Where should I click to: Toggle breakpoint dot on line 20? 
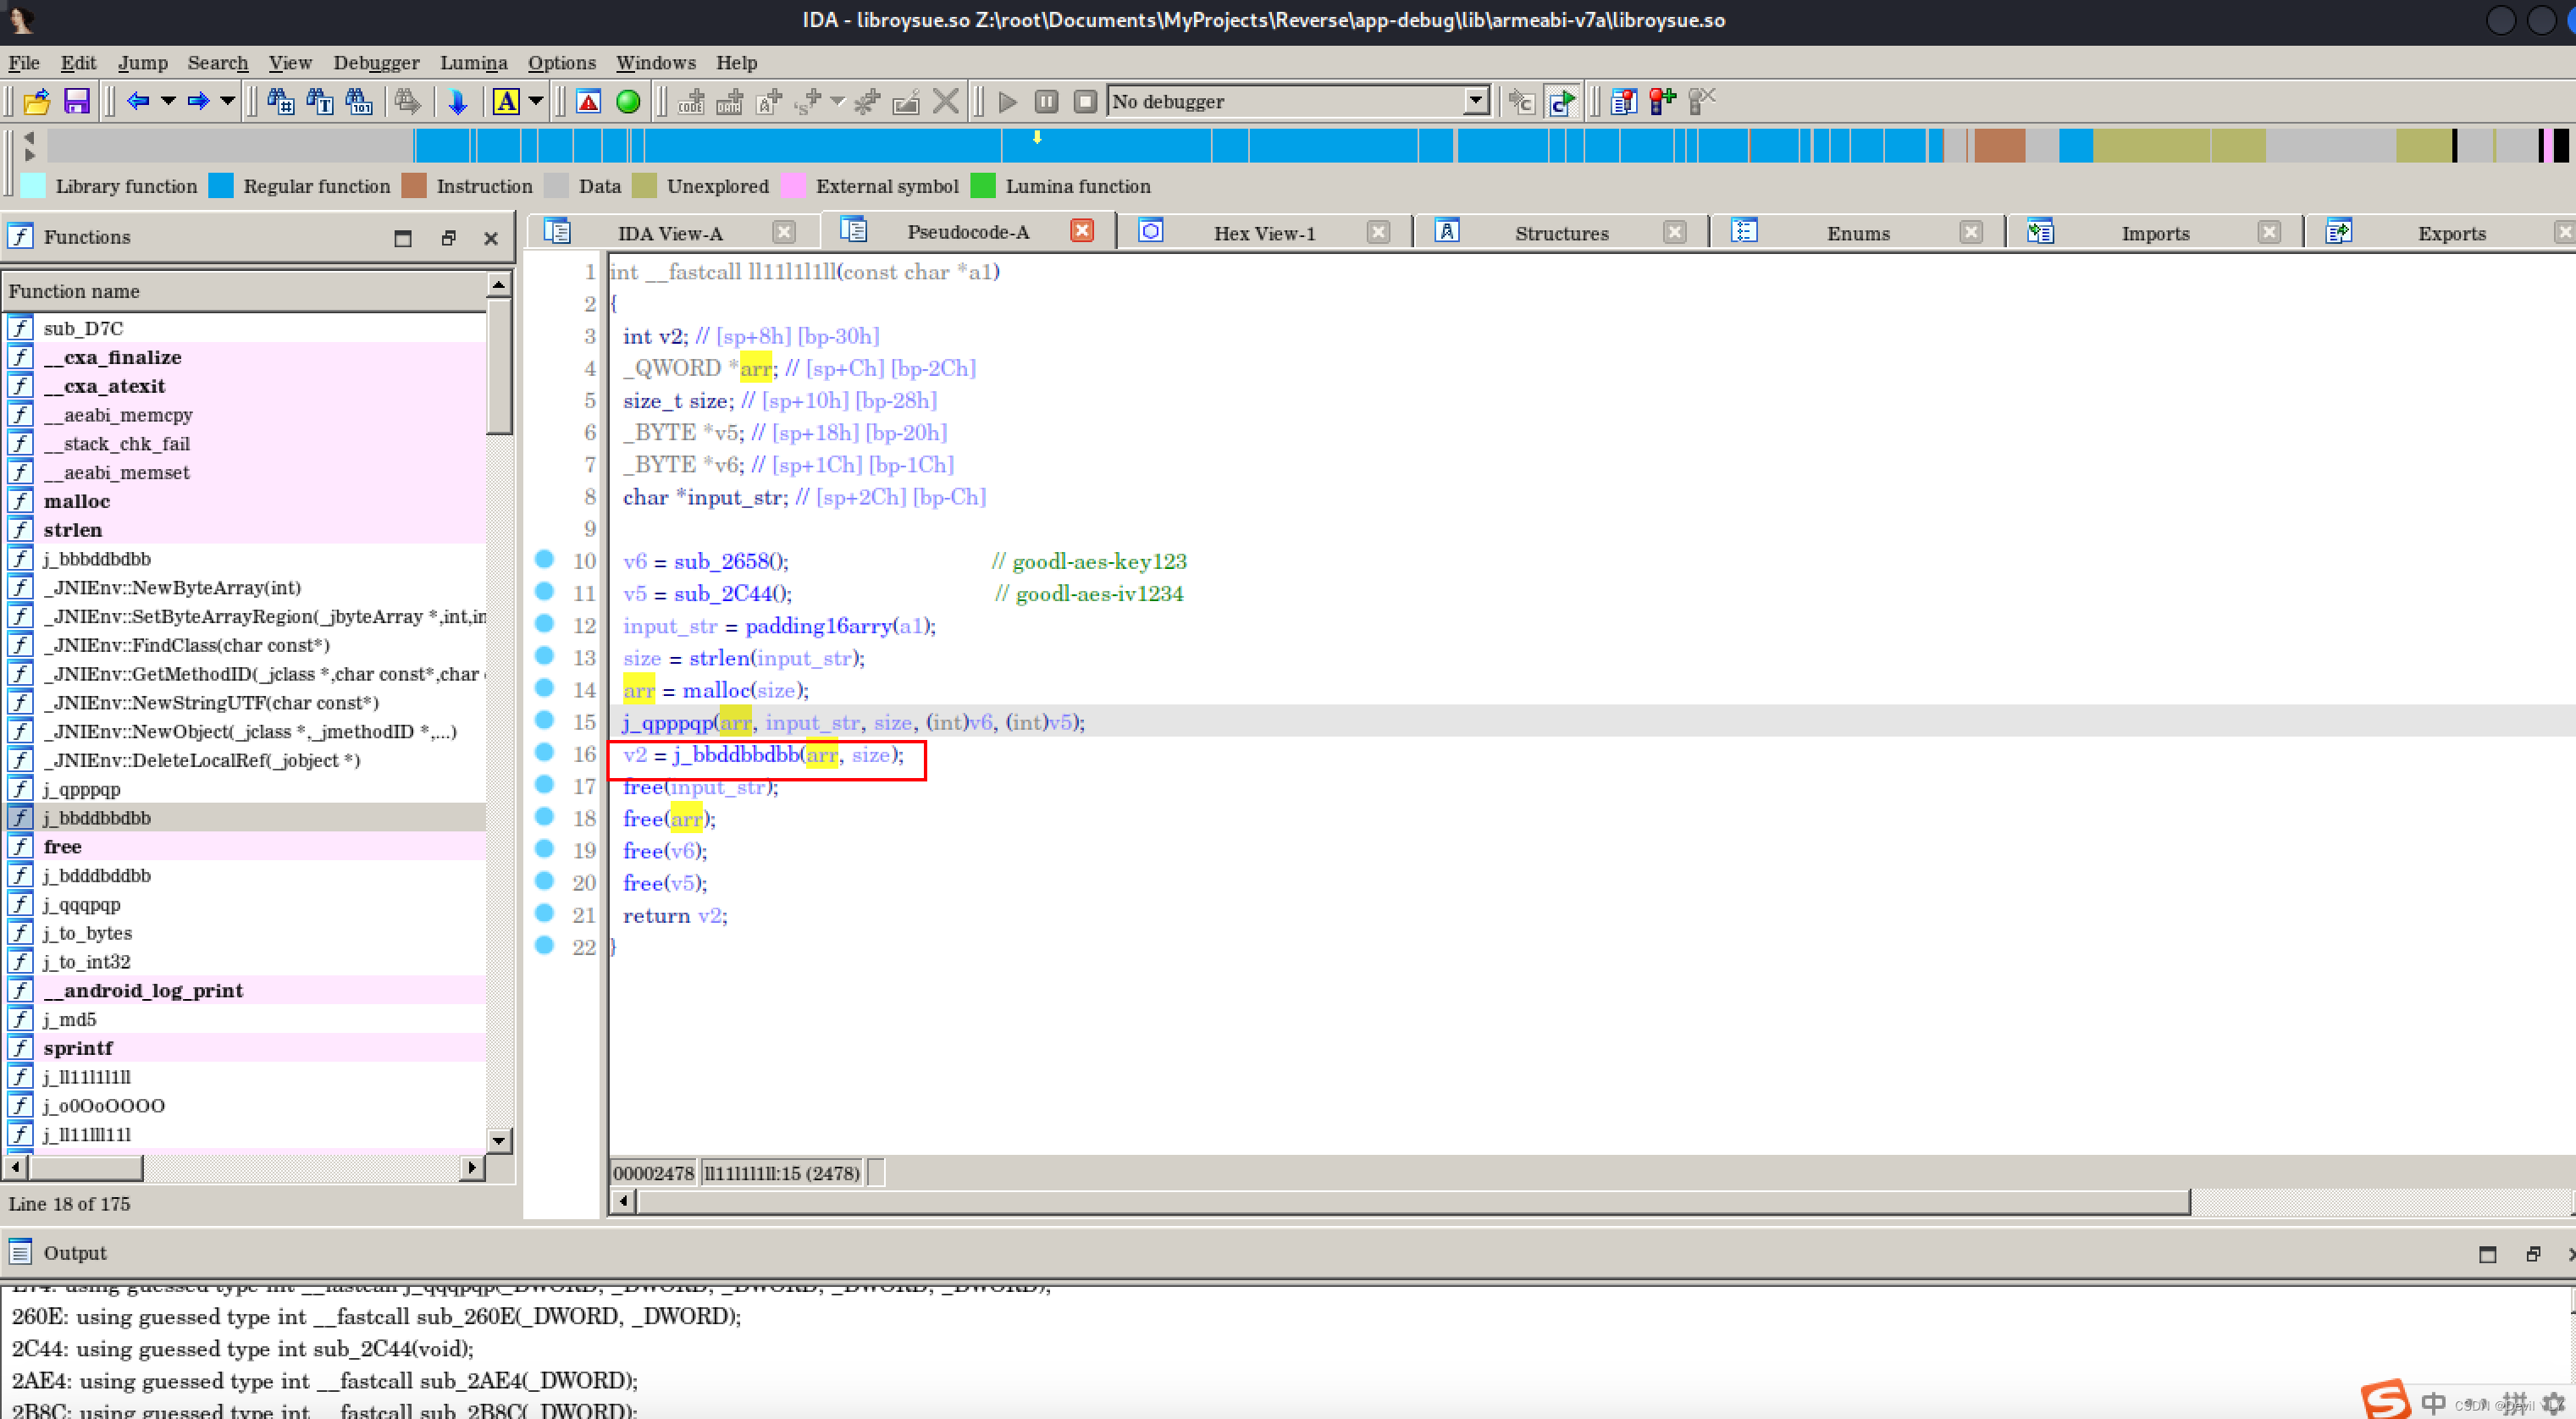544,880
